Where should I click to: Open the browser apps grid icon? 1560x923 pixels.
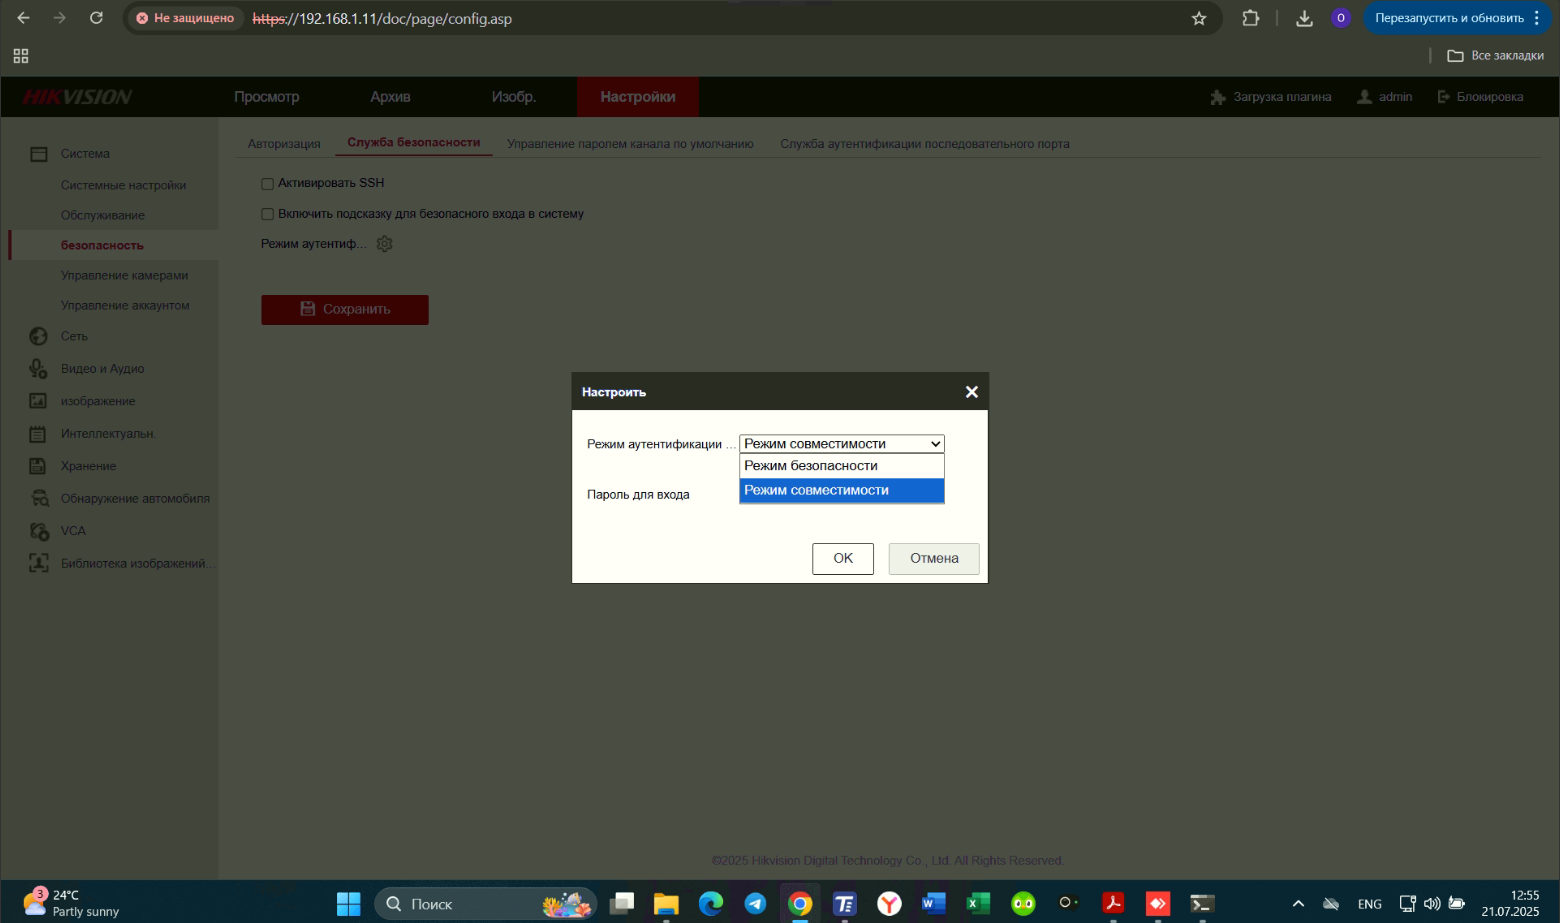point(21,56)
